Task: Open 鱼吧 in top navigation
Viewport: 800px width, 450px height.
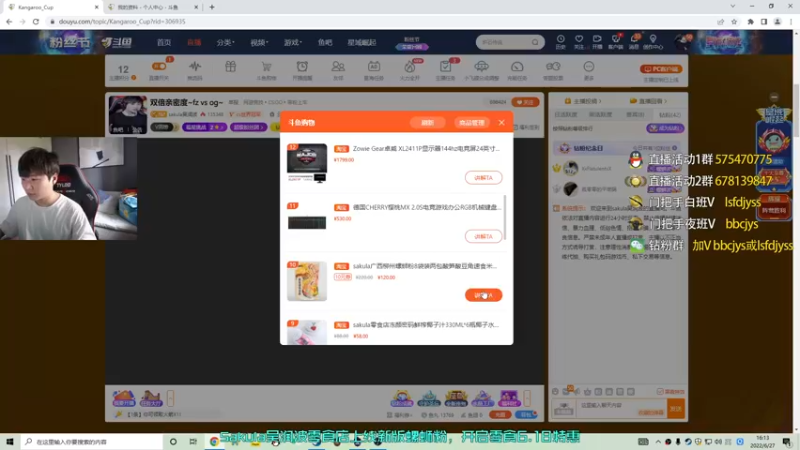Action: coord(325,42)
